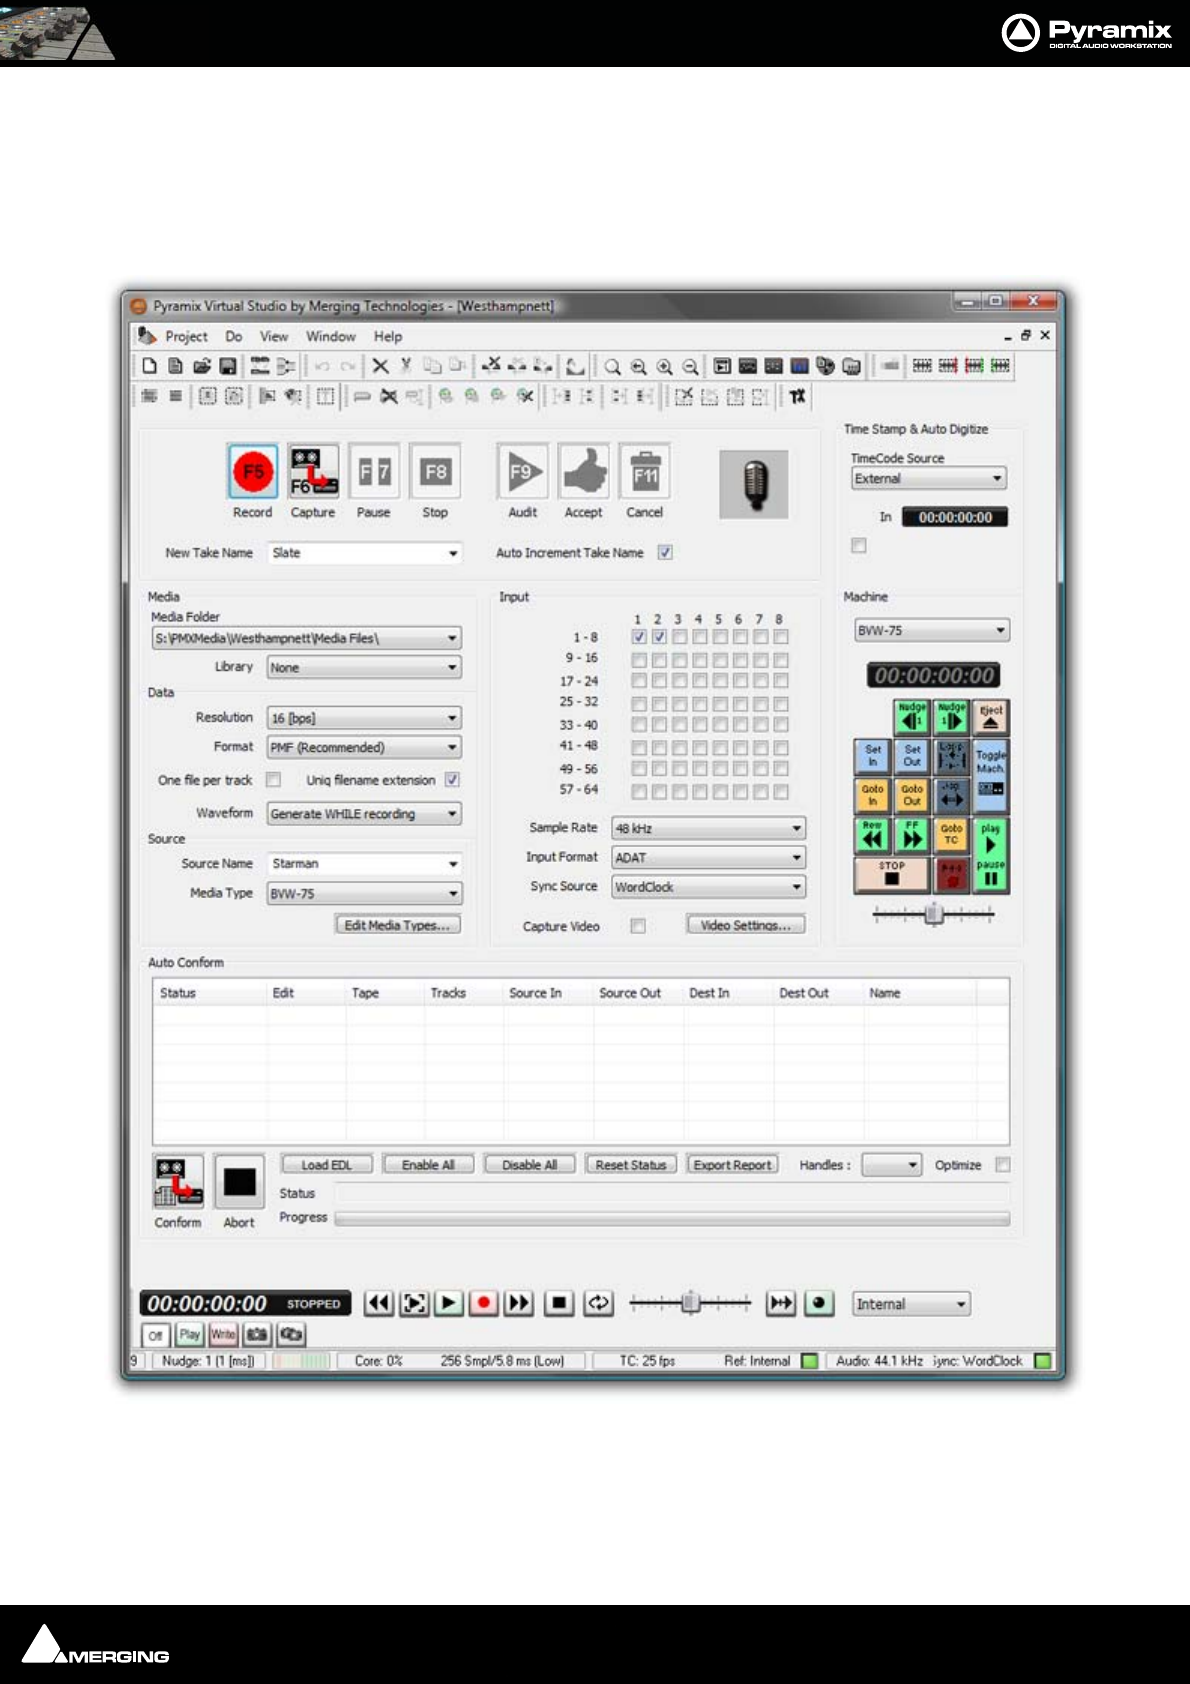Click the first magnifier zoom toolbar icon

tap(612, 367)
